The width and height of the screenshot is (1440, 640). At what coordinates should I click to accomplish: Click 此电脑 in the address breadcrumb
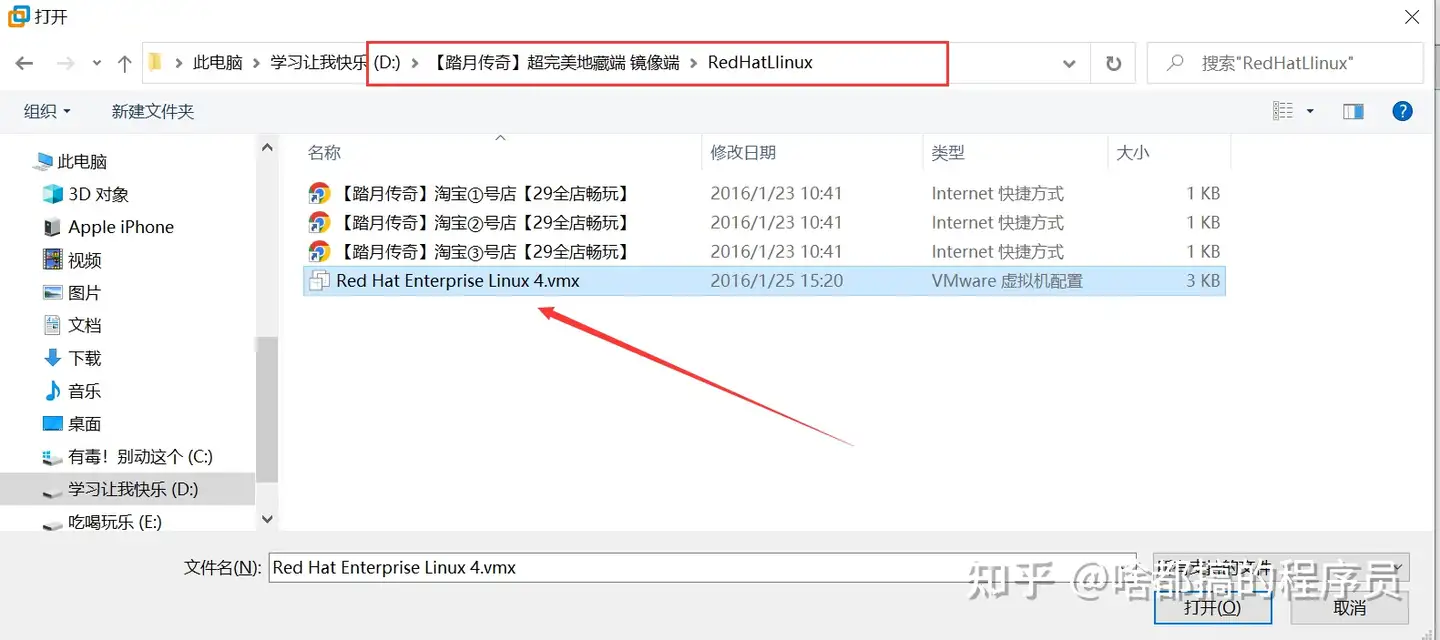point(218,63)
